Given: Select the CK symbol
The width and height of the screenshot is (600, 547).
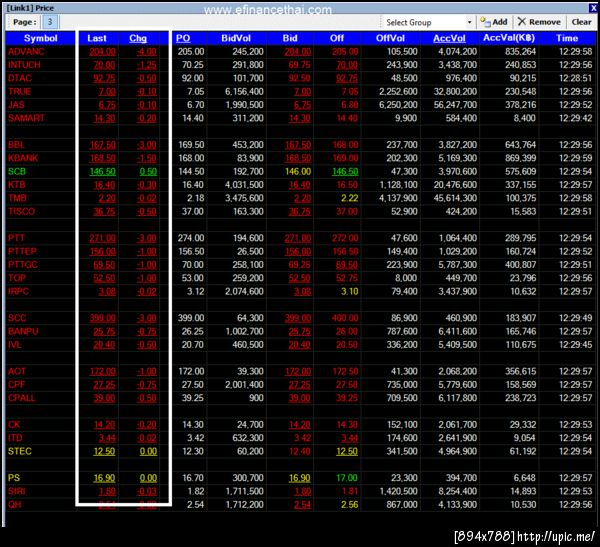Looking at the screenshot, I should [14, 425].
